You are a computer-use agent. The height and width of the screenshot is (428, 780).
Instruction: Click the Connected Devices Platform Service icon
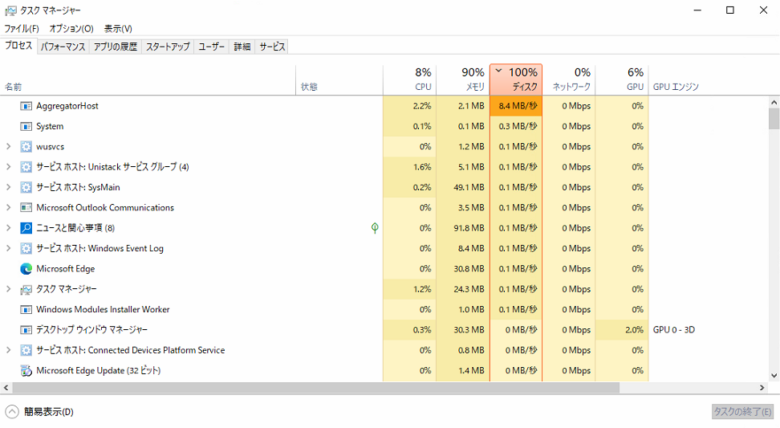point(26,350)
